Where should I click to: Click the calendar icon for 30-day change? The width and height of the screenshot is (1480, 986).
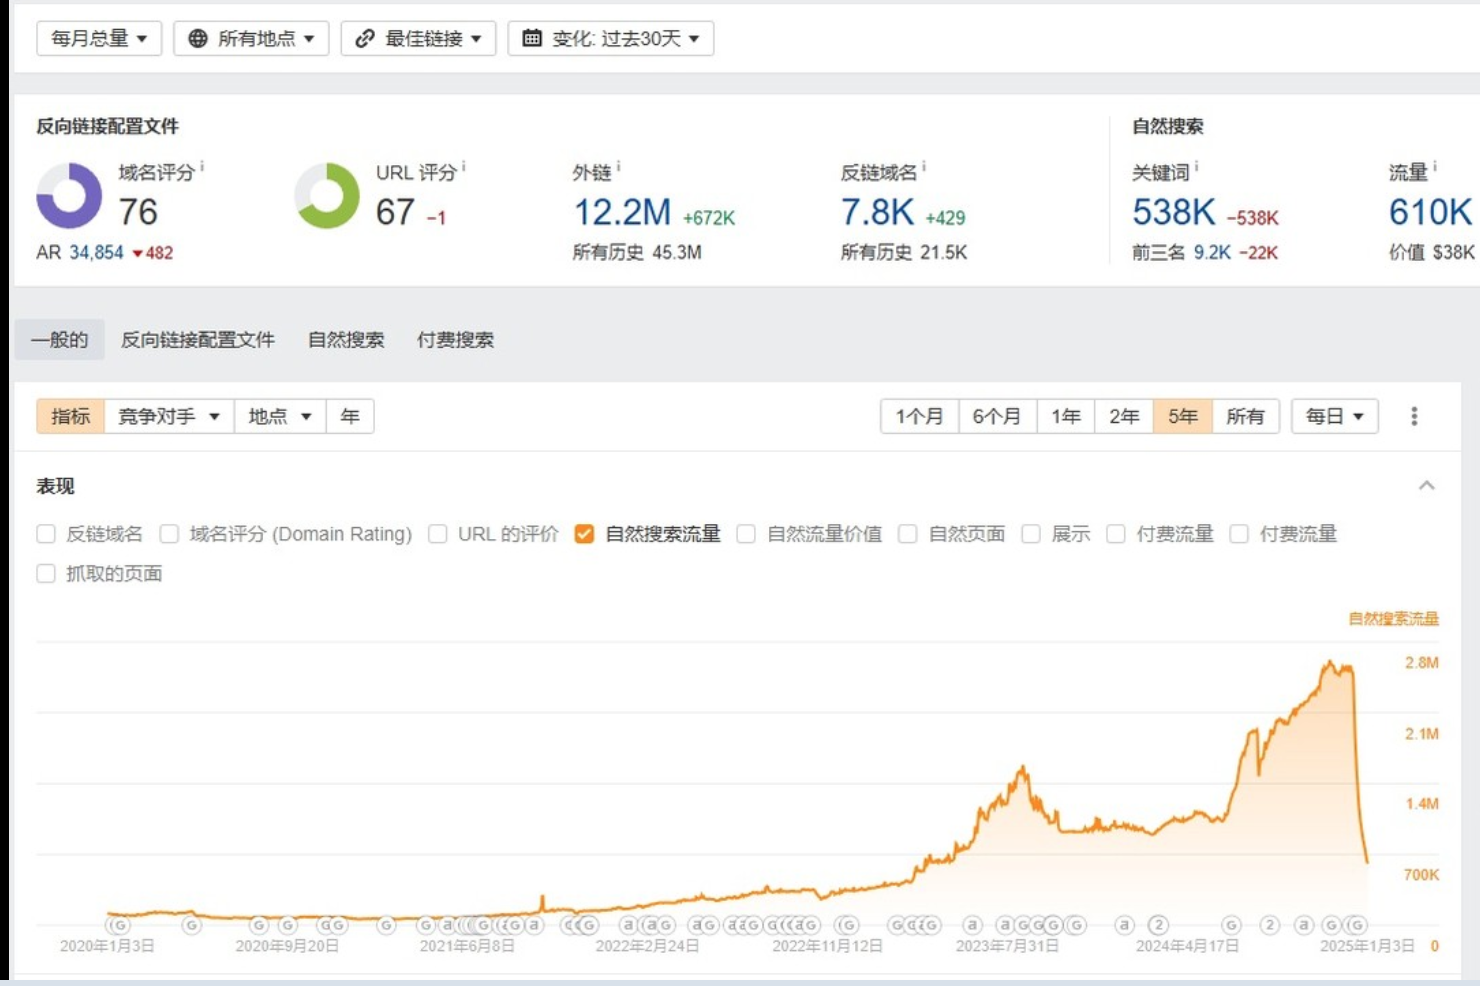pyautogui.click(x=532, y=39)
